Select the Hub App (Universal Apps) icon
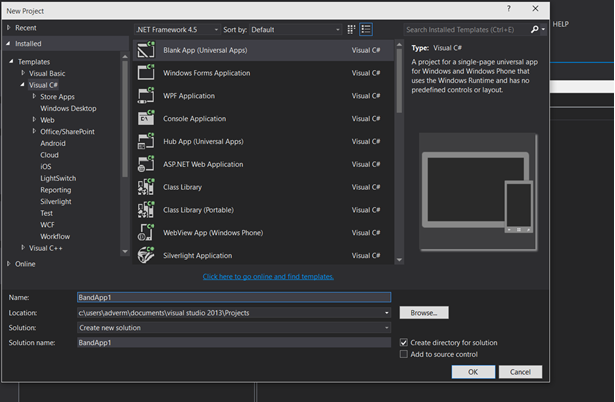Screen dimensions: 615x402 146,141
